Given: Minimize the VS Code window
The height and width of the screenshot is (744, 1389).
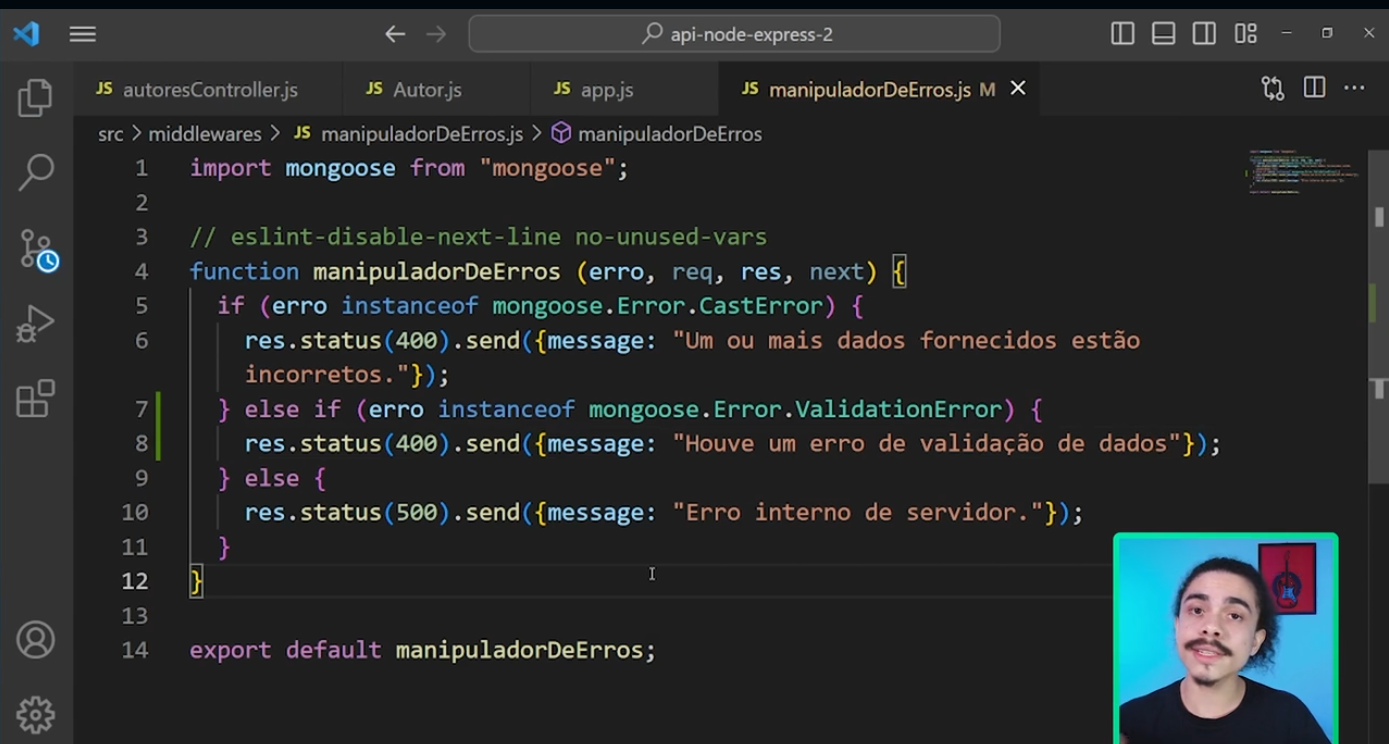Looking at the screenshot, I should [x=1287, y=34].
